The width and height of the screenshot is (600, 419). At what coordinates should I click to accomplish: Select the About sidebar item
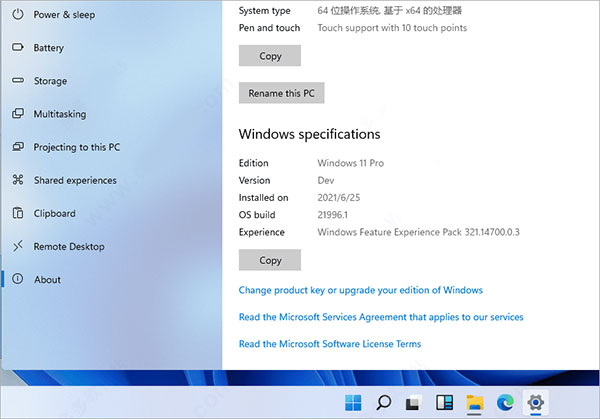pos(47,280)
